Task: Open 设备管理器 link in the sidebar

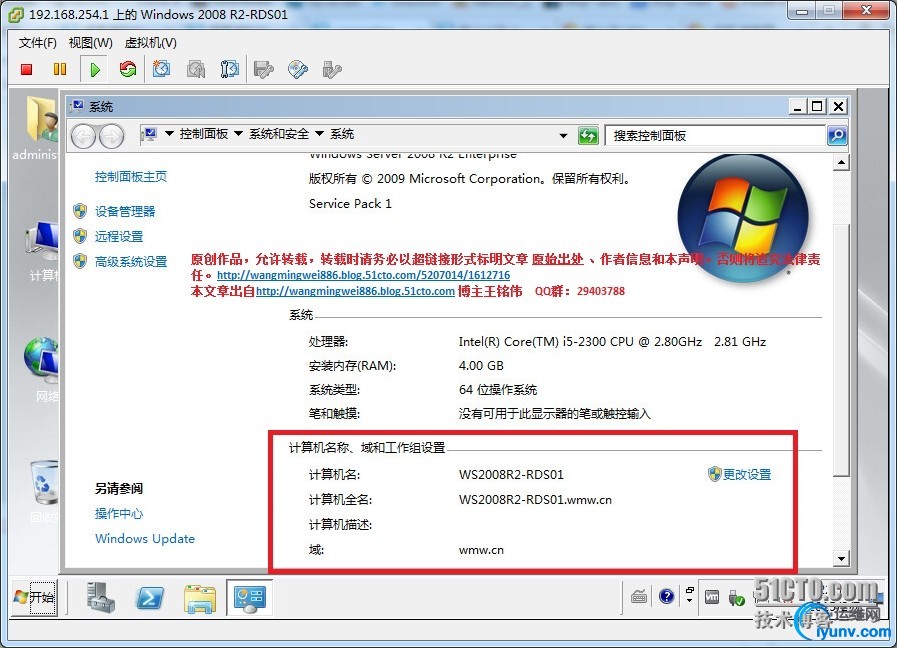Action: 125,212
